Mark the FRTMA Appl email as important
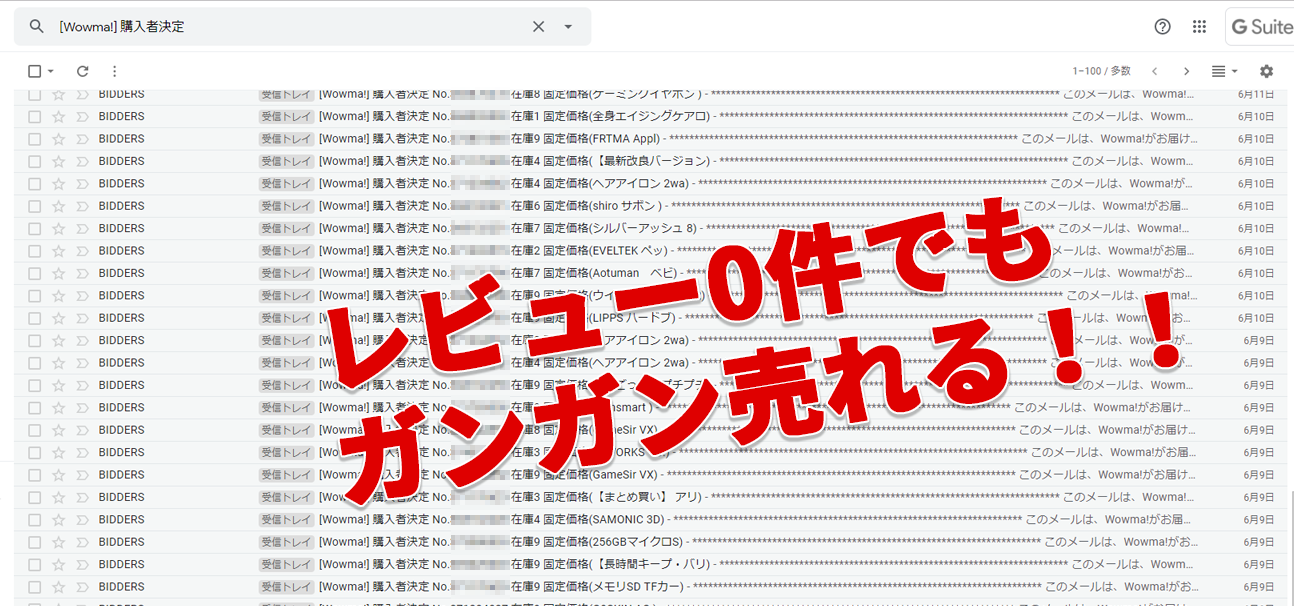The image size is (1294, 606). coord(82,139)
